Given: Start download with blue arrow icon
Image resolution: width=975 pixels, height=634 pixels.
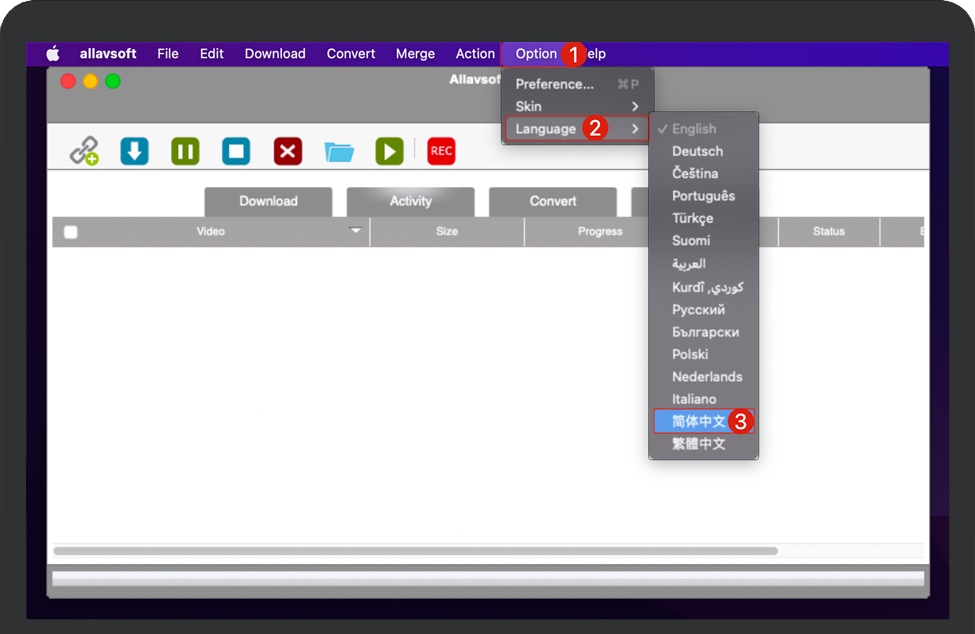Looking at the screenshot, I should (134, 151).
